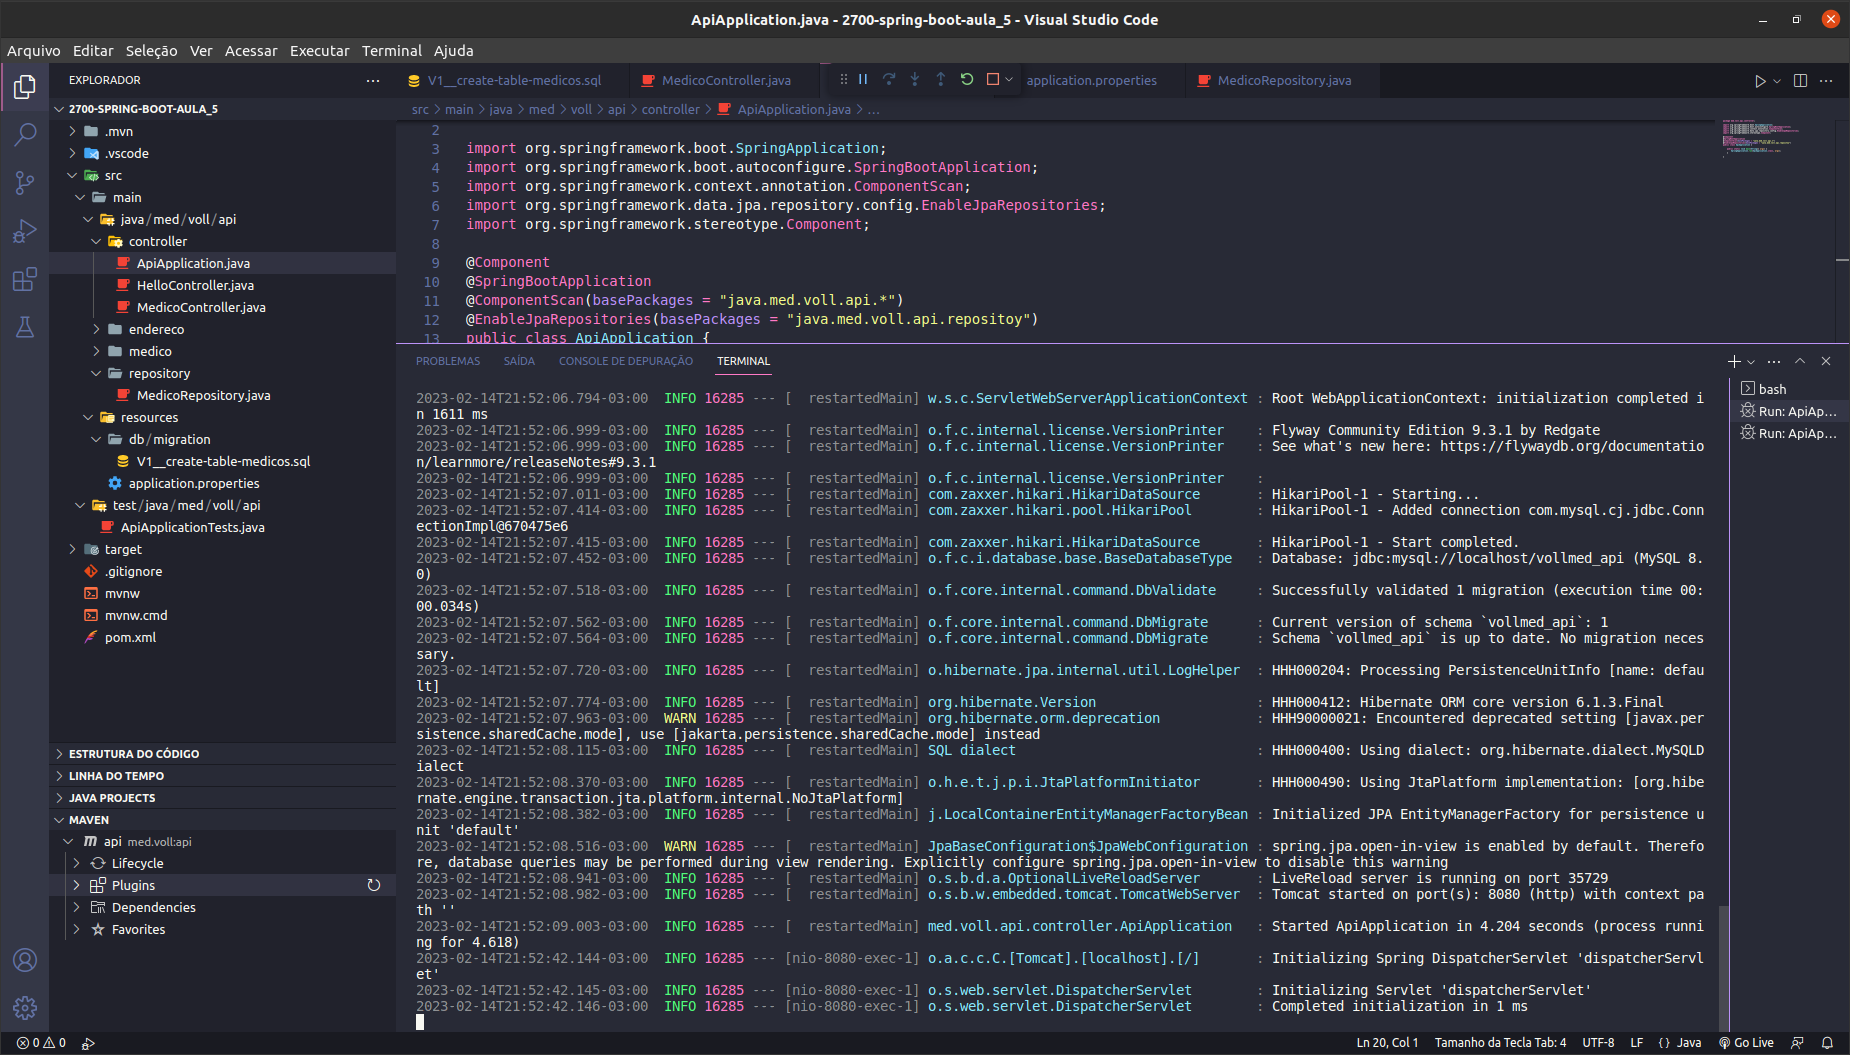Click the feedback icon in status bar
Screen dimensions: 1850x1055
coord(1797,1042)
